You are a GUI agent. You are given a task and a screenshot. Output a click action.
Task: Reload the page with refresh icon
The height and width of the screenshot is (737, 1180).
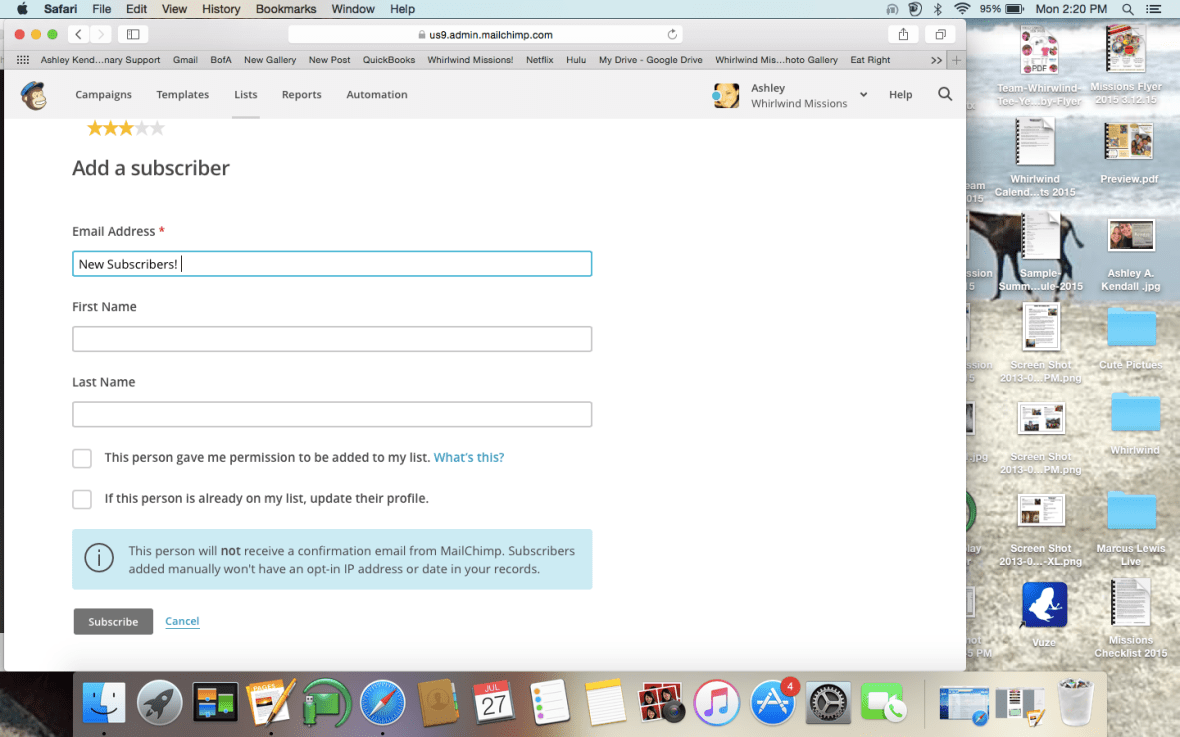[672, 34]
